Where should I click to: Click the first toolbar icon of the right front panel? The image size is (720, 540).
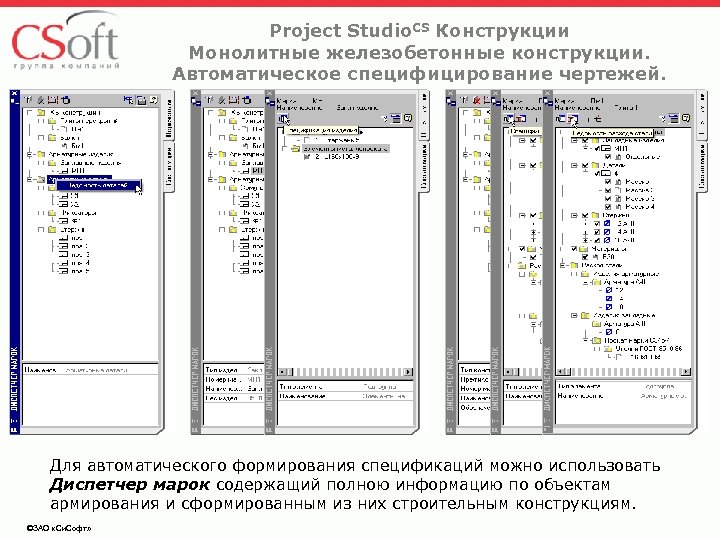pyautogui.click(x=560, y=119)
